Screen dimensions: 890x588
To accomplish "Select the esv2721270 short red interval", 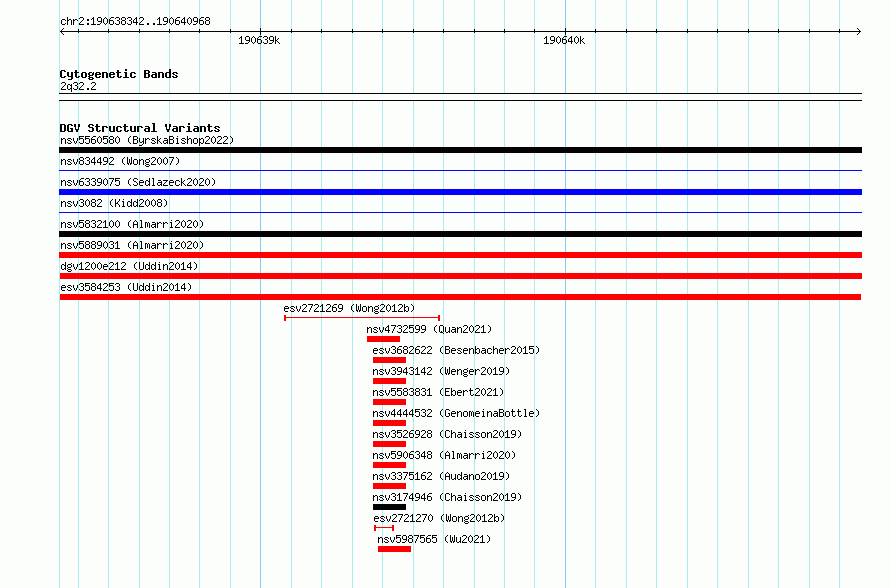I will pos(384,528).
